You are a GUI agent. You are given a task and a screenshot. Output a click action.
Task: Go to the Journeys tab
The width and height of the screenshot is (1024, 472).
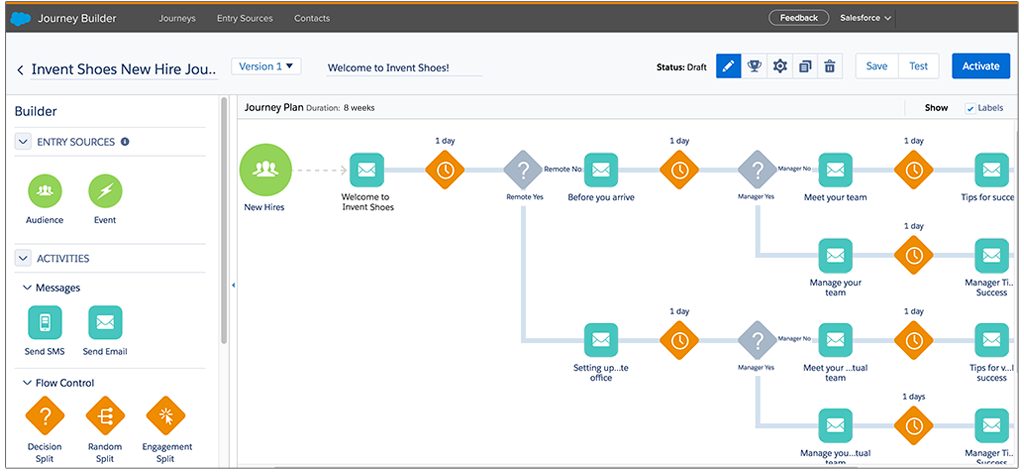(x=177, y=18)
